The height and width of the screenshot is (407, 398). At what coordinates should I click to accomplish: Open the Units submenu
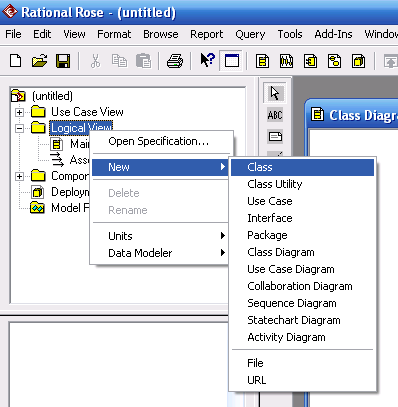coord(159,236)
